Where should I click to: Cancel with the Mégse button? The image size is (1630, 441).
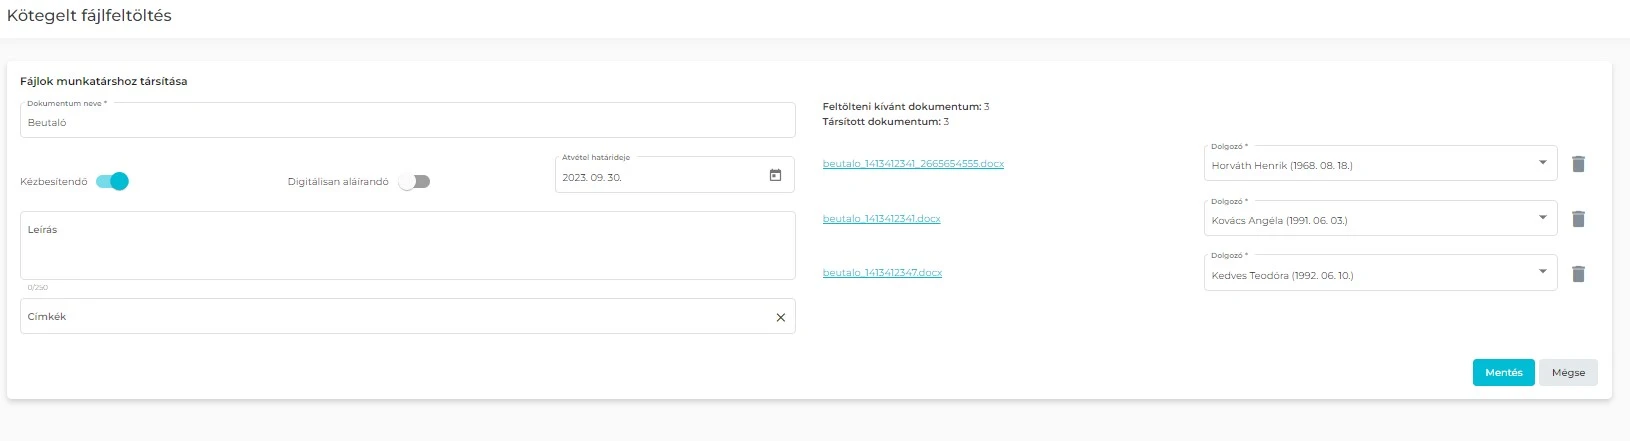1567,372
